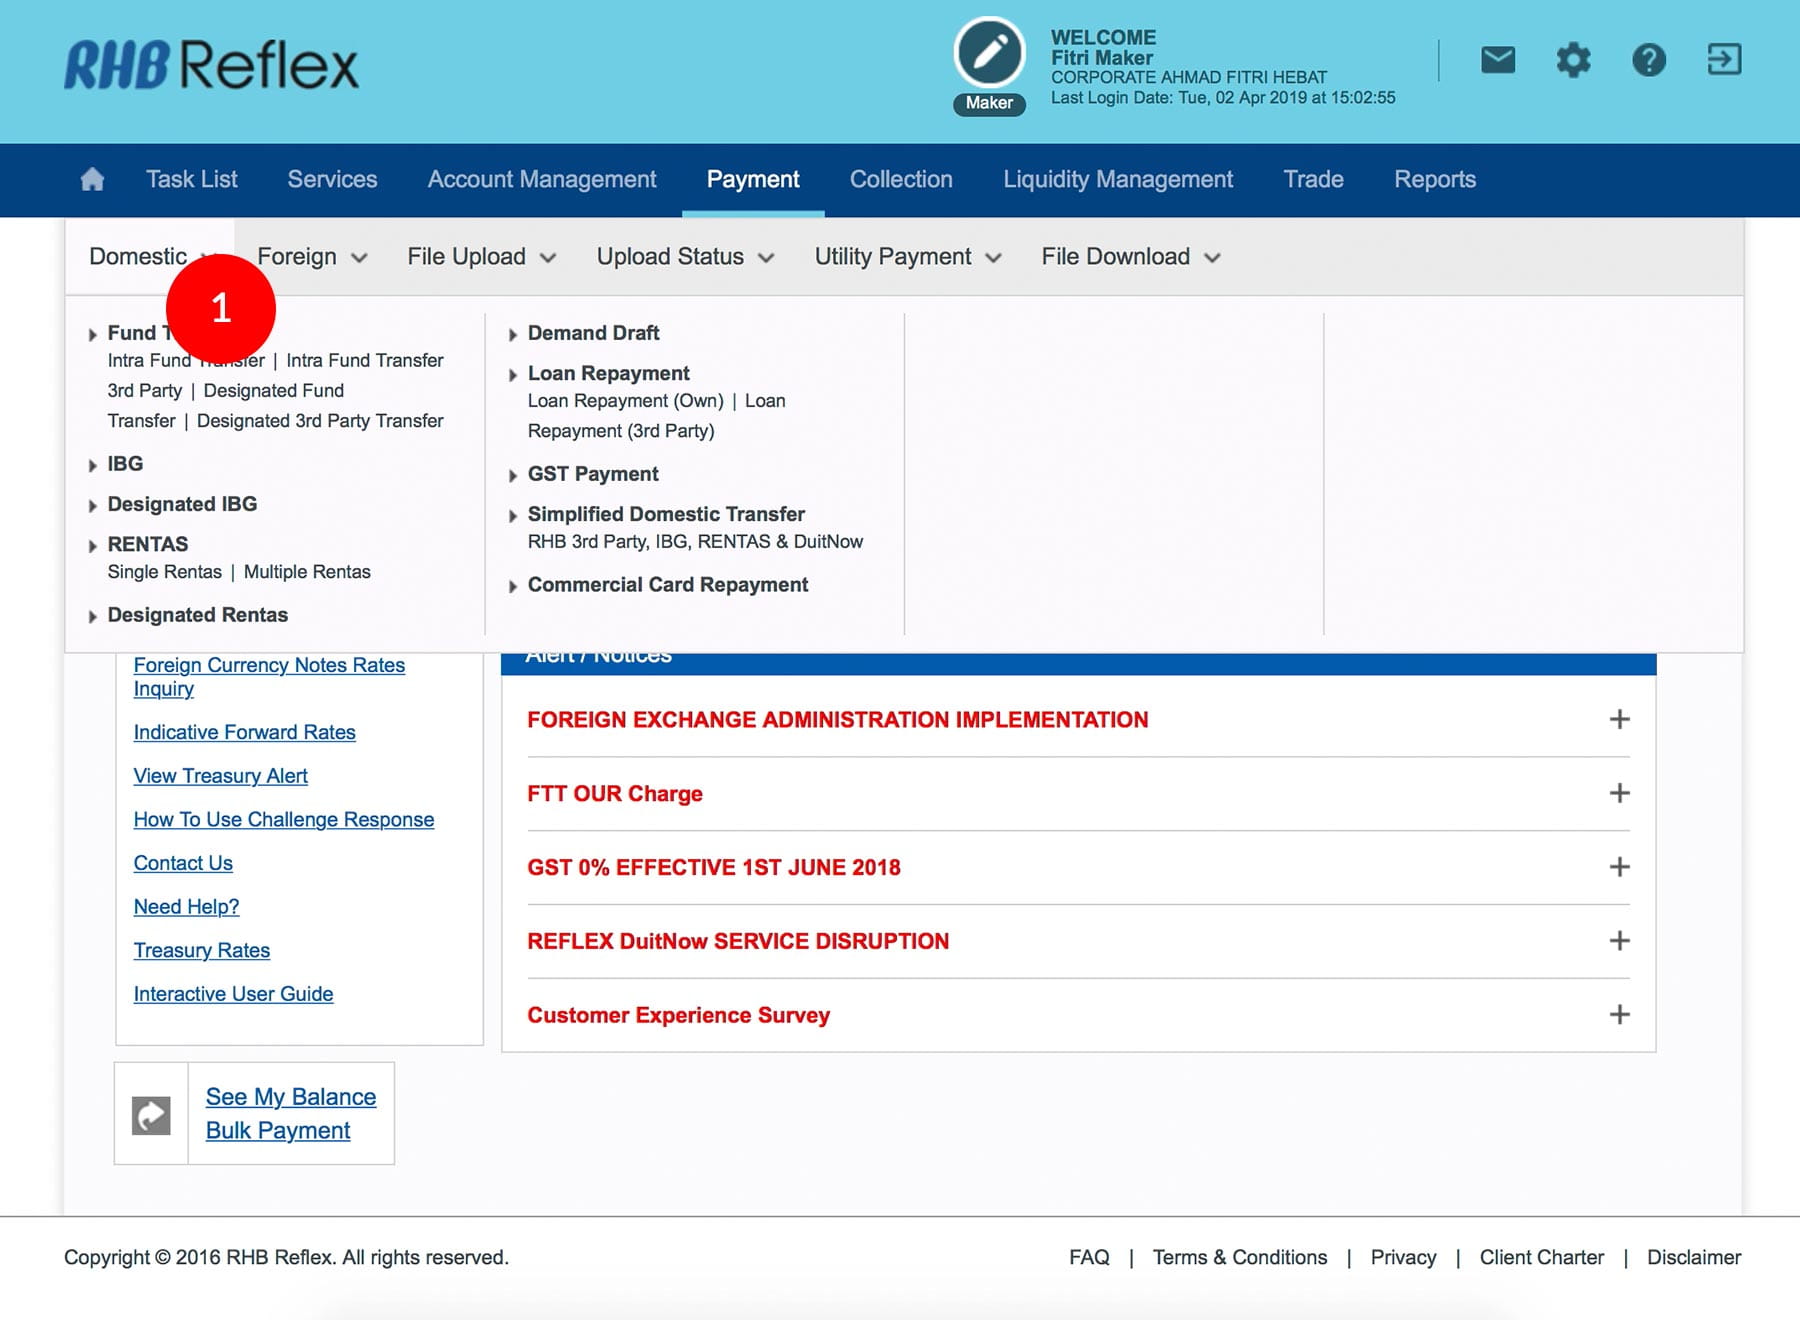Screen dimensions: 1800x1320
Task: Open the Interactive User Guide link
Action: (x=233, y=994)
